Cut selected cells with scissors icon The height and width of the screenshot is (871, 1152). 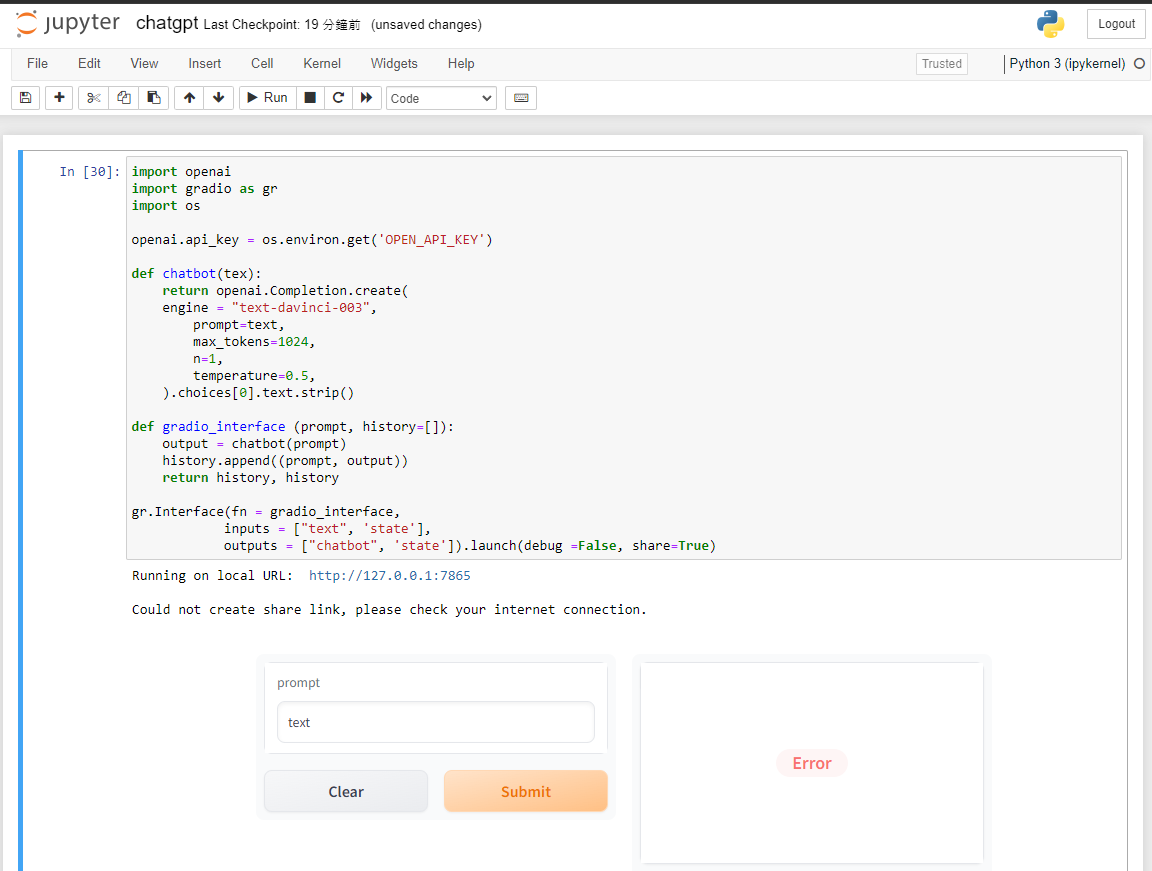pyautogui.click(x=94, y=98)
